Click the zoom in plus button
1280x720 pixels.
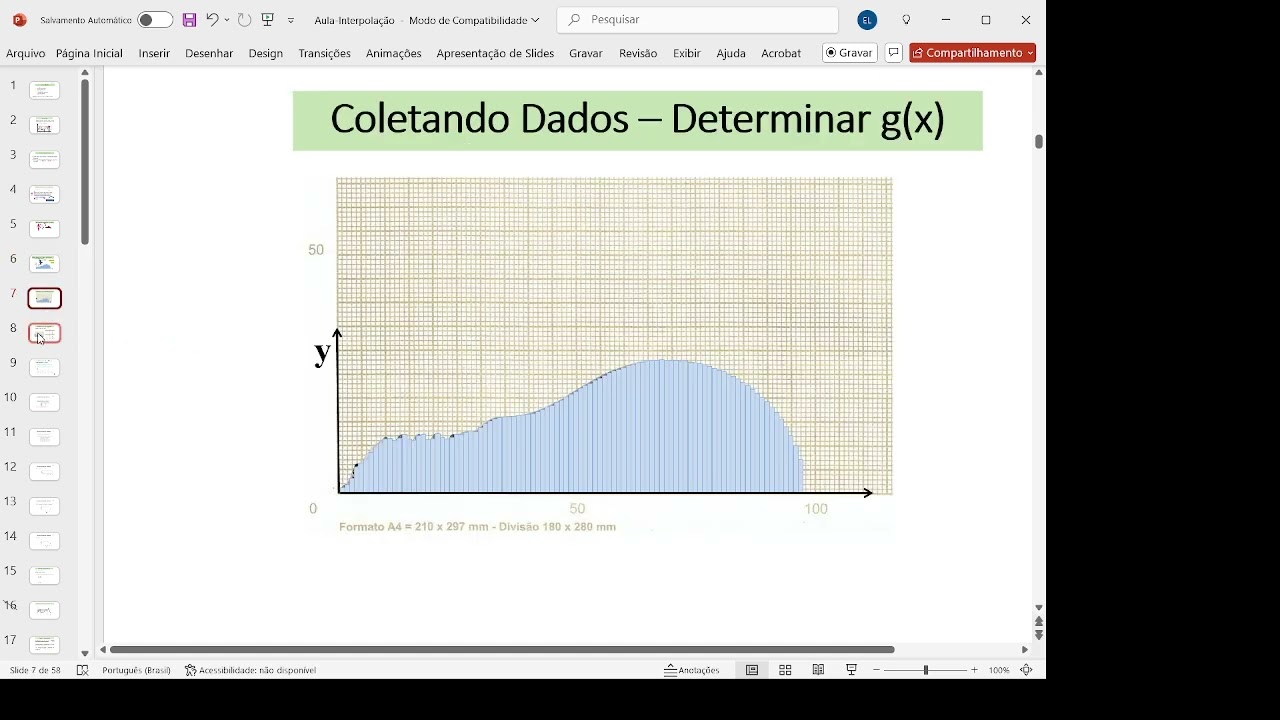[975, 670]
